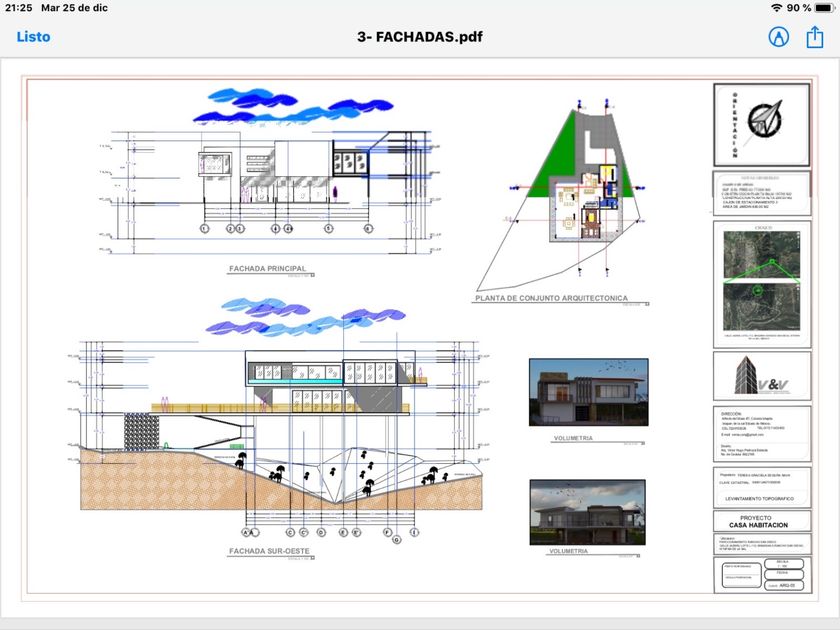Tap the PLANTA DE CONJUNTO ARQUITECTONICA title
The image size is (840, 630).
pos(551,298)
